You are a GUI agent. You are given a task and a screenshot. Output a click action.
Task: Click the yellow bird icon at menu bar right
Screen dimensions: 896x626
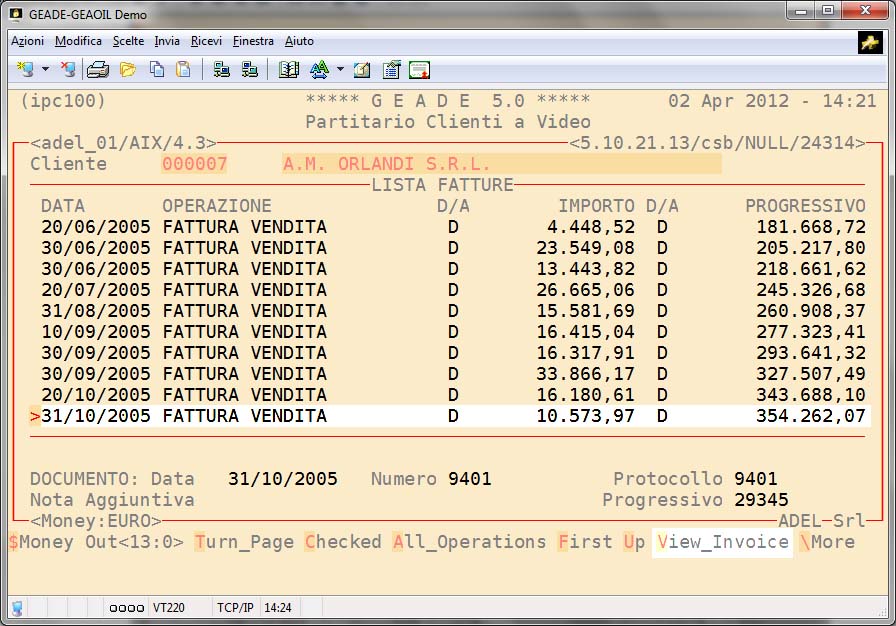(869, 42)
